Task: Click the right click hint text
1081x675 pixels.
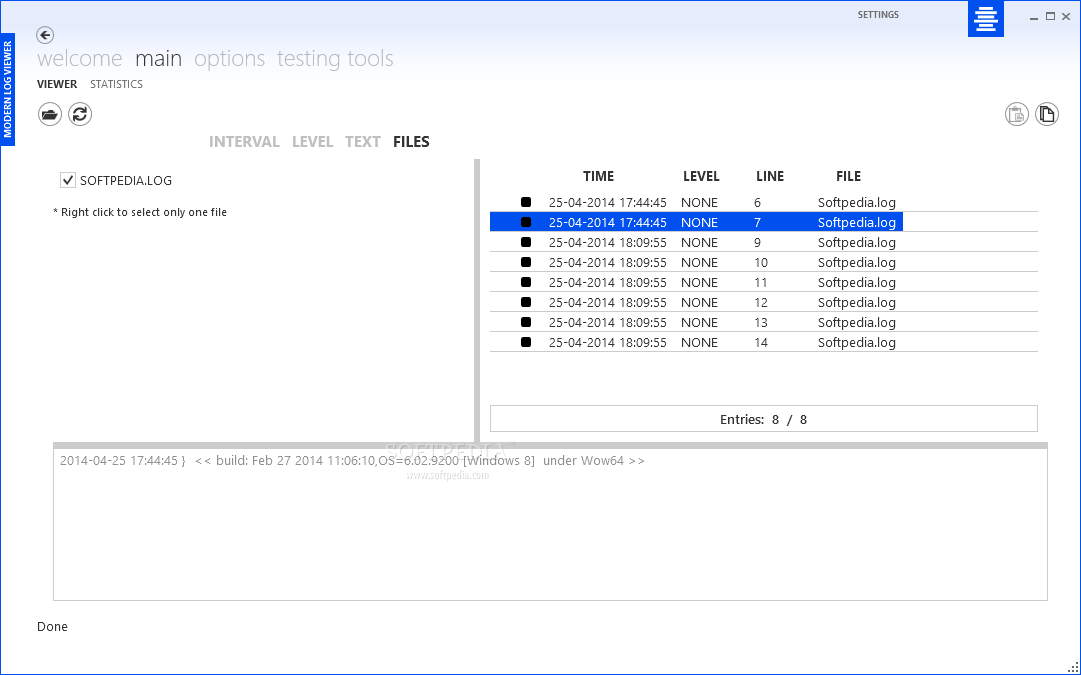Action: tap(140, 212)
